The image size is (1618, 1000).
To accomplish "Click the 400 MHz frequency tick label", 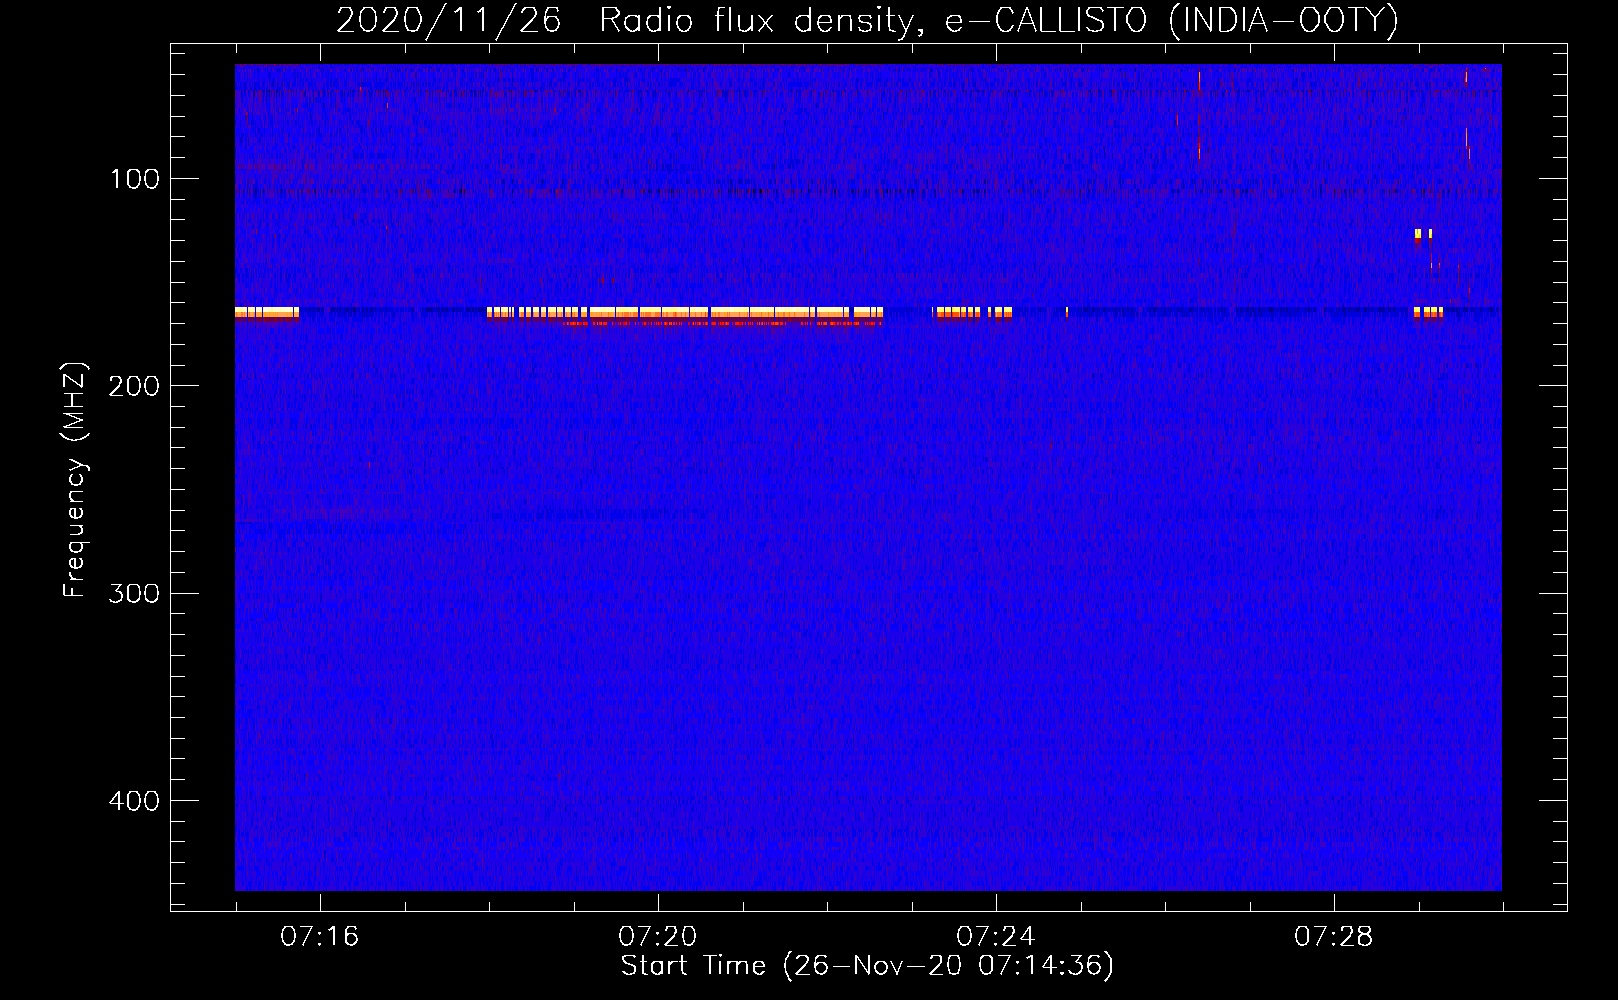I will pyautogui.click(x=135, y=801).
